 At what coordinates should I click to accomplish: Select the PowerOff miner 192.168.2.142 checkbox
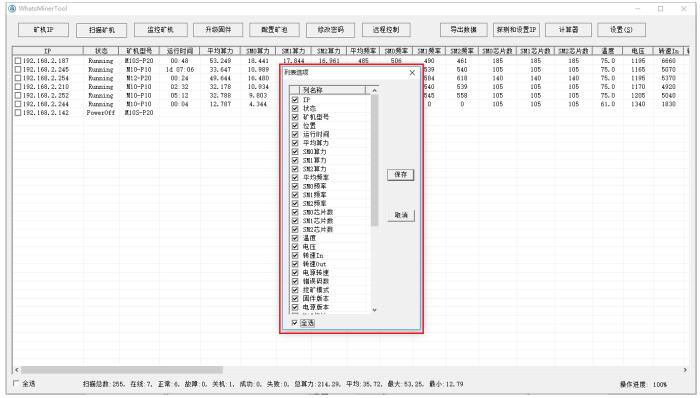point(18,112)
